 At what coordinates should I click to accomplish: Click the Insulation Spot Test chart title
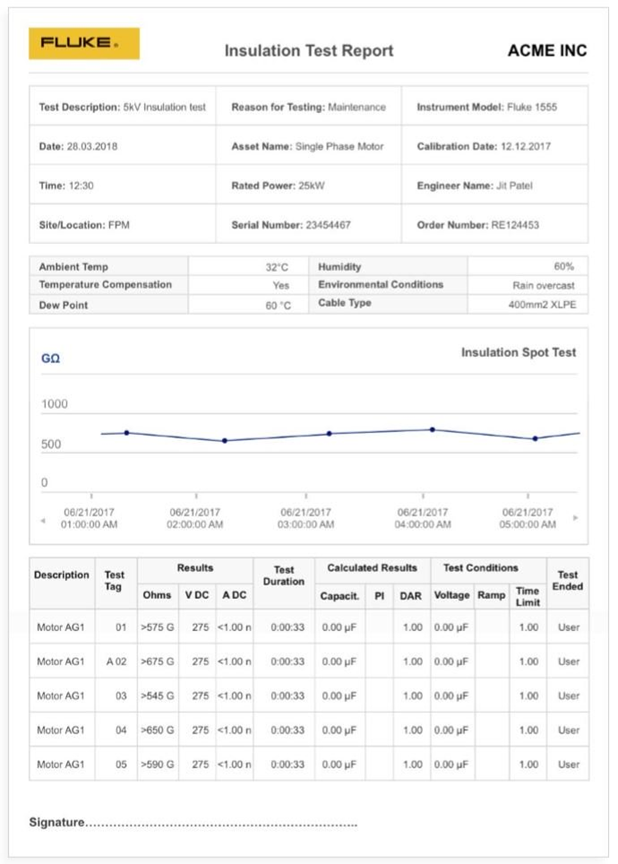518,352
